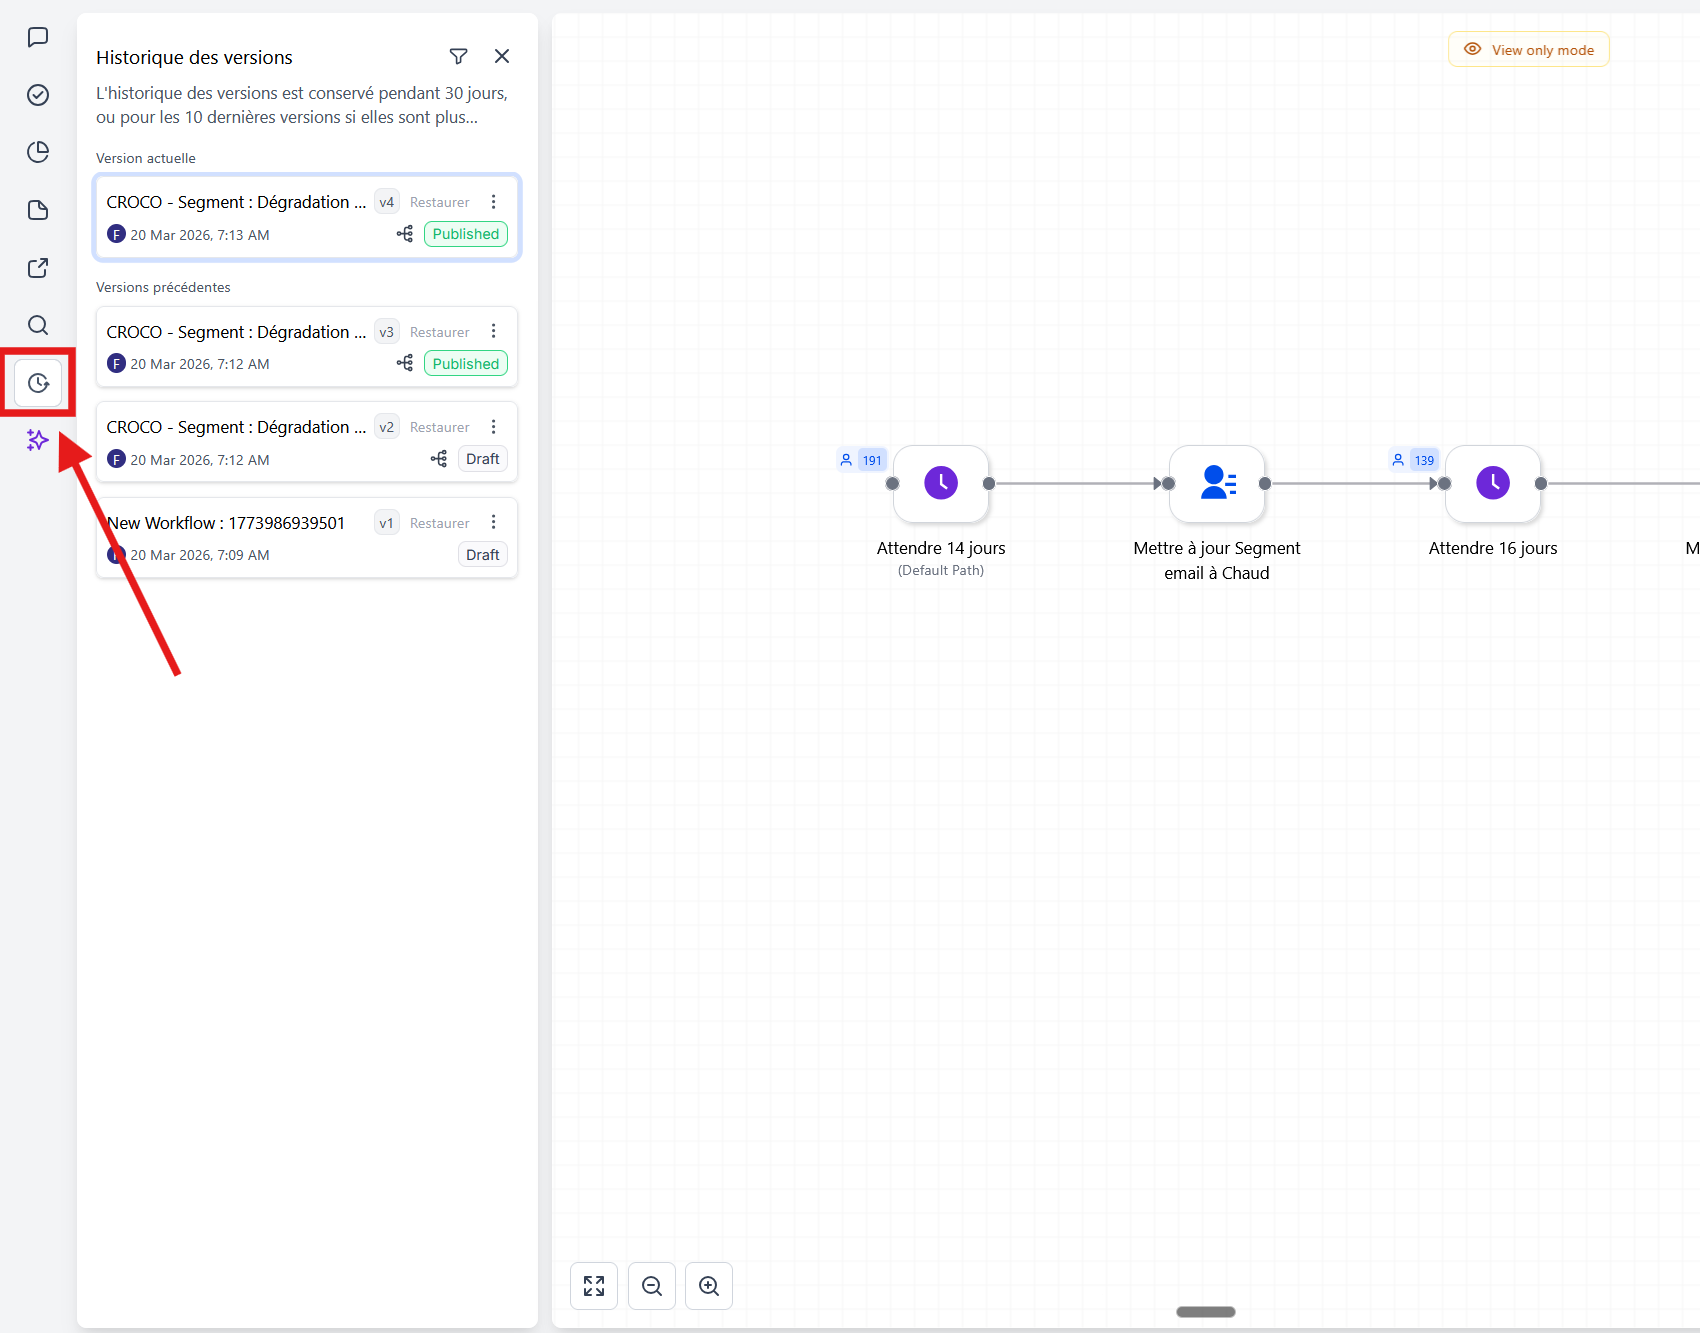Open the AI sparkle assistant icon

pos(38,440)
